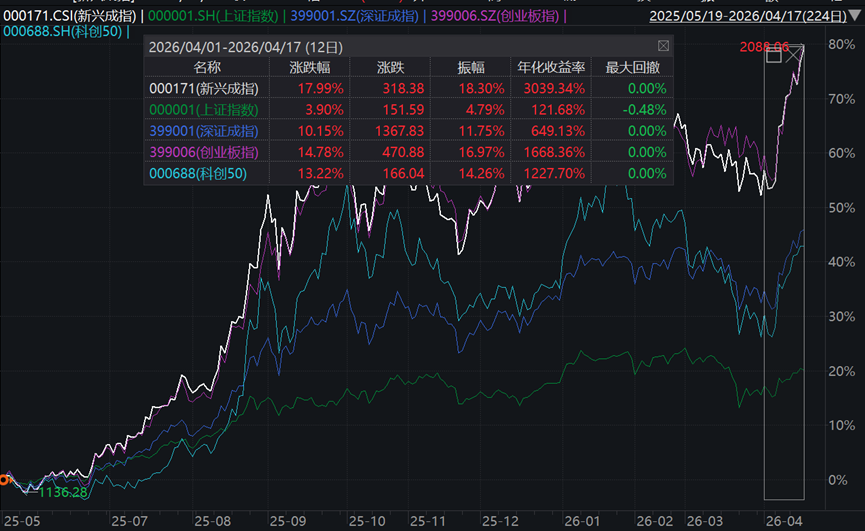Select 000171.CSI(新兴成指) in the top legend
The image size is (865, 531).
pos(68,16)
